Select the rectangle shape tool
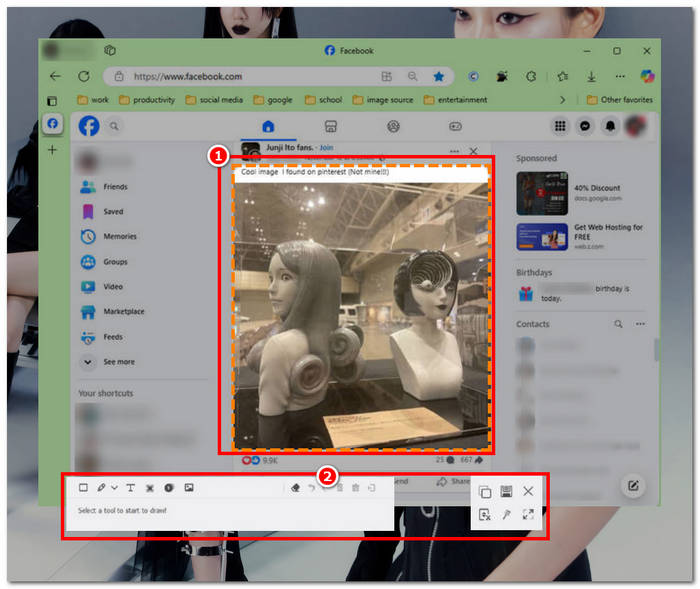 (83, 487)
